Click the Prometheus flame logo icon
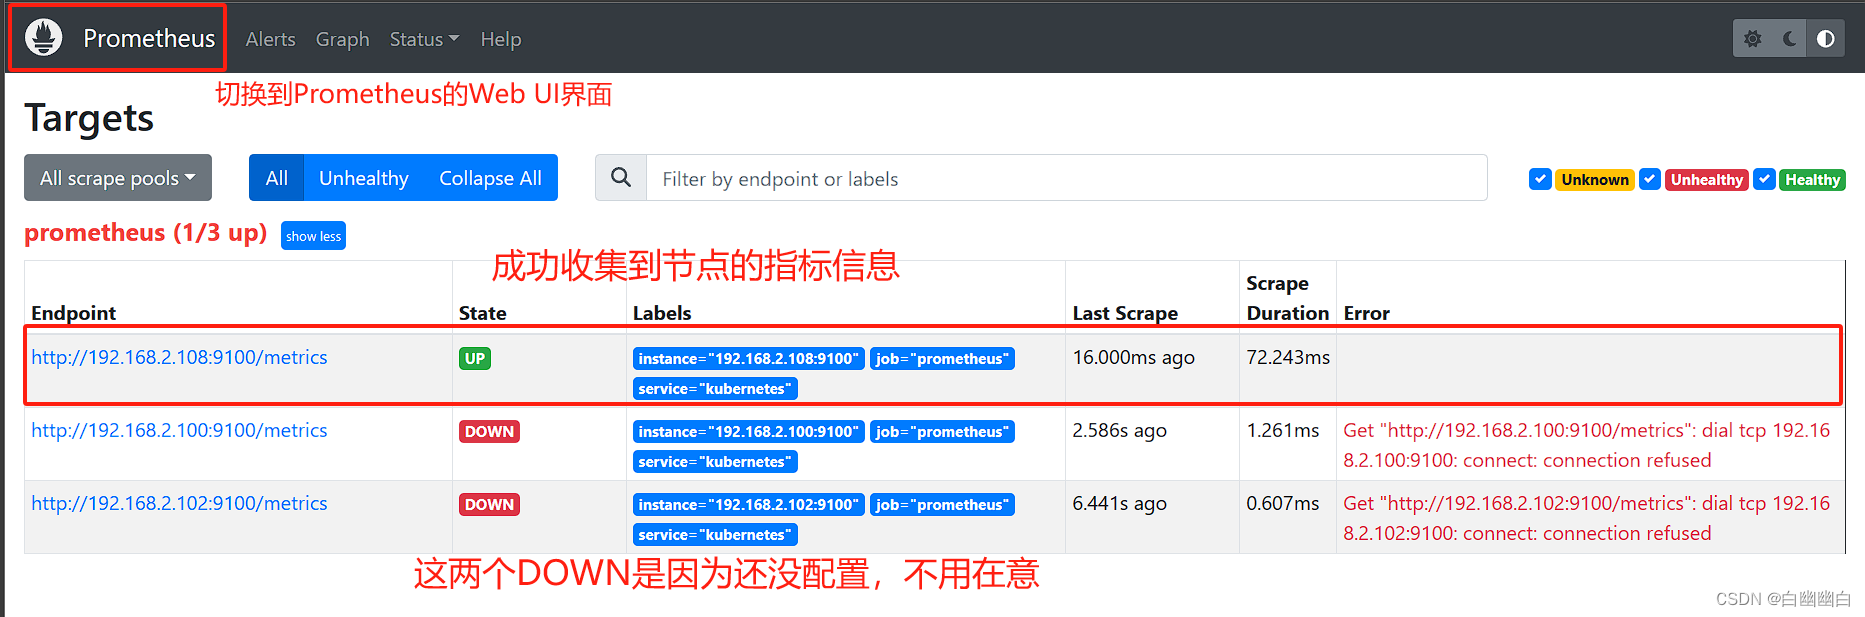 (x=44, y=38)
